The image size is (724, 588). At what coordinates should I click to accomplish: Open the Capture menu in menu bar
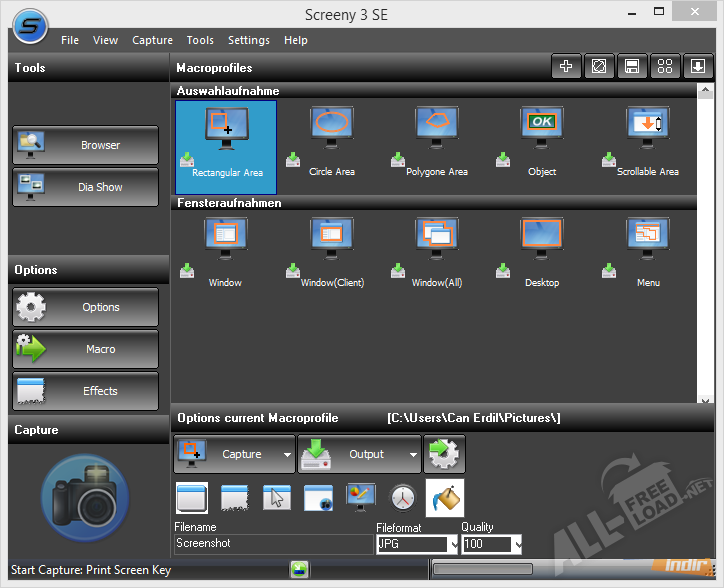(152, 40)
